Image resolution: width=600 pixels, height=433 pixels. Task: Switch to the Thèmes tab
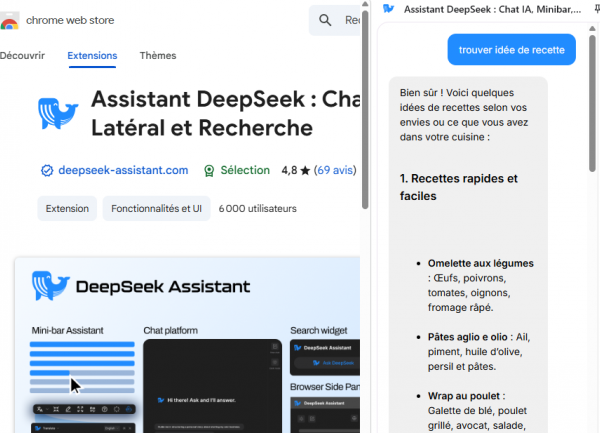[158, 56]
